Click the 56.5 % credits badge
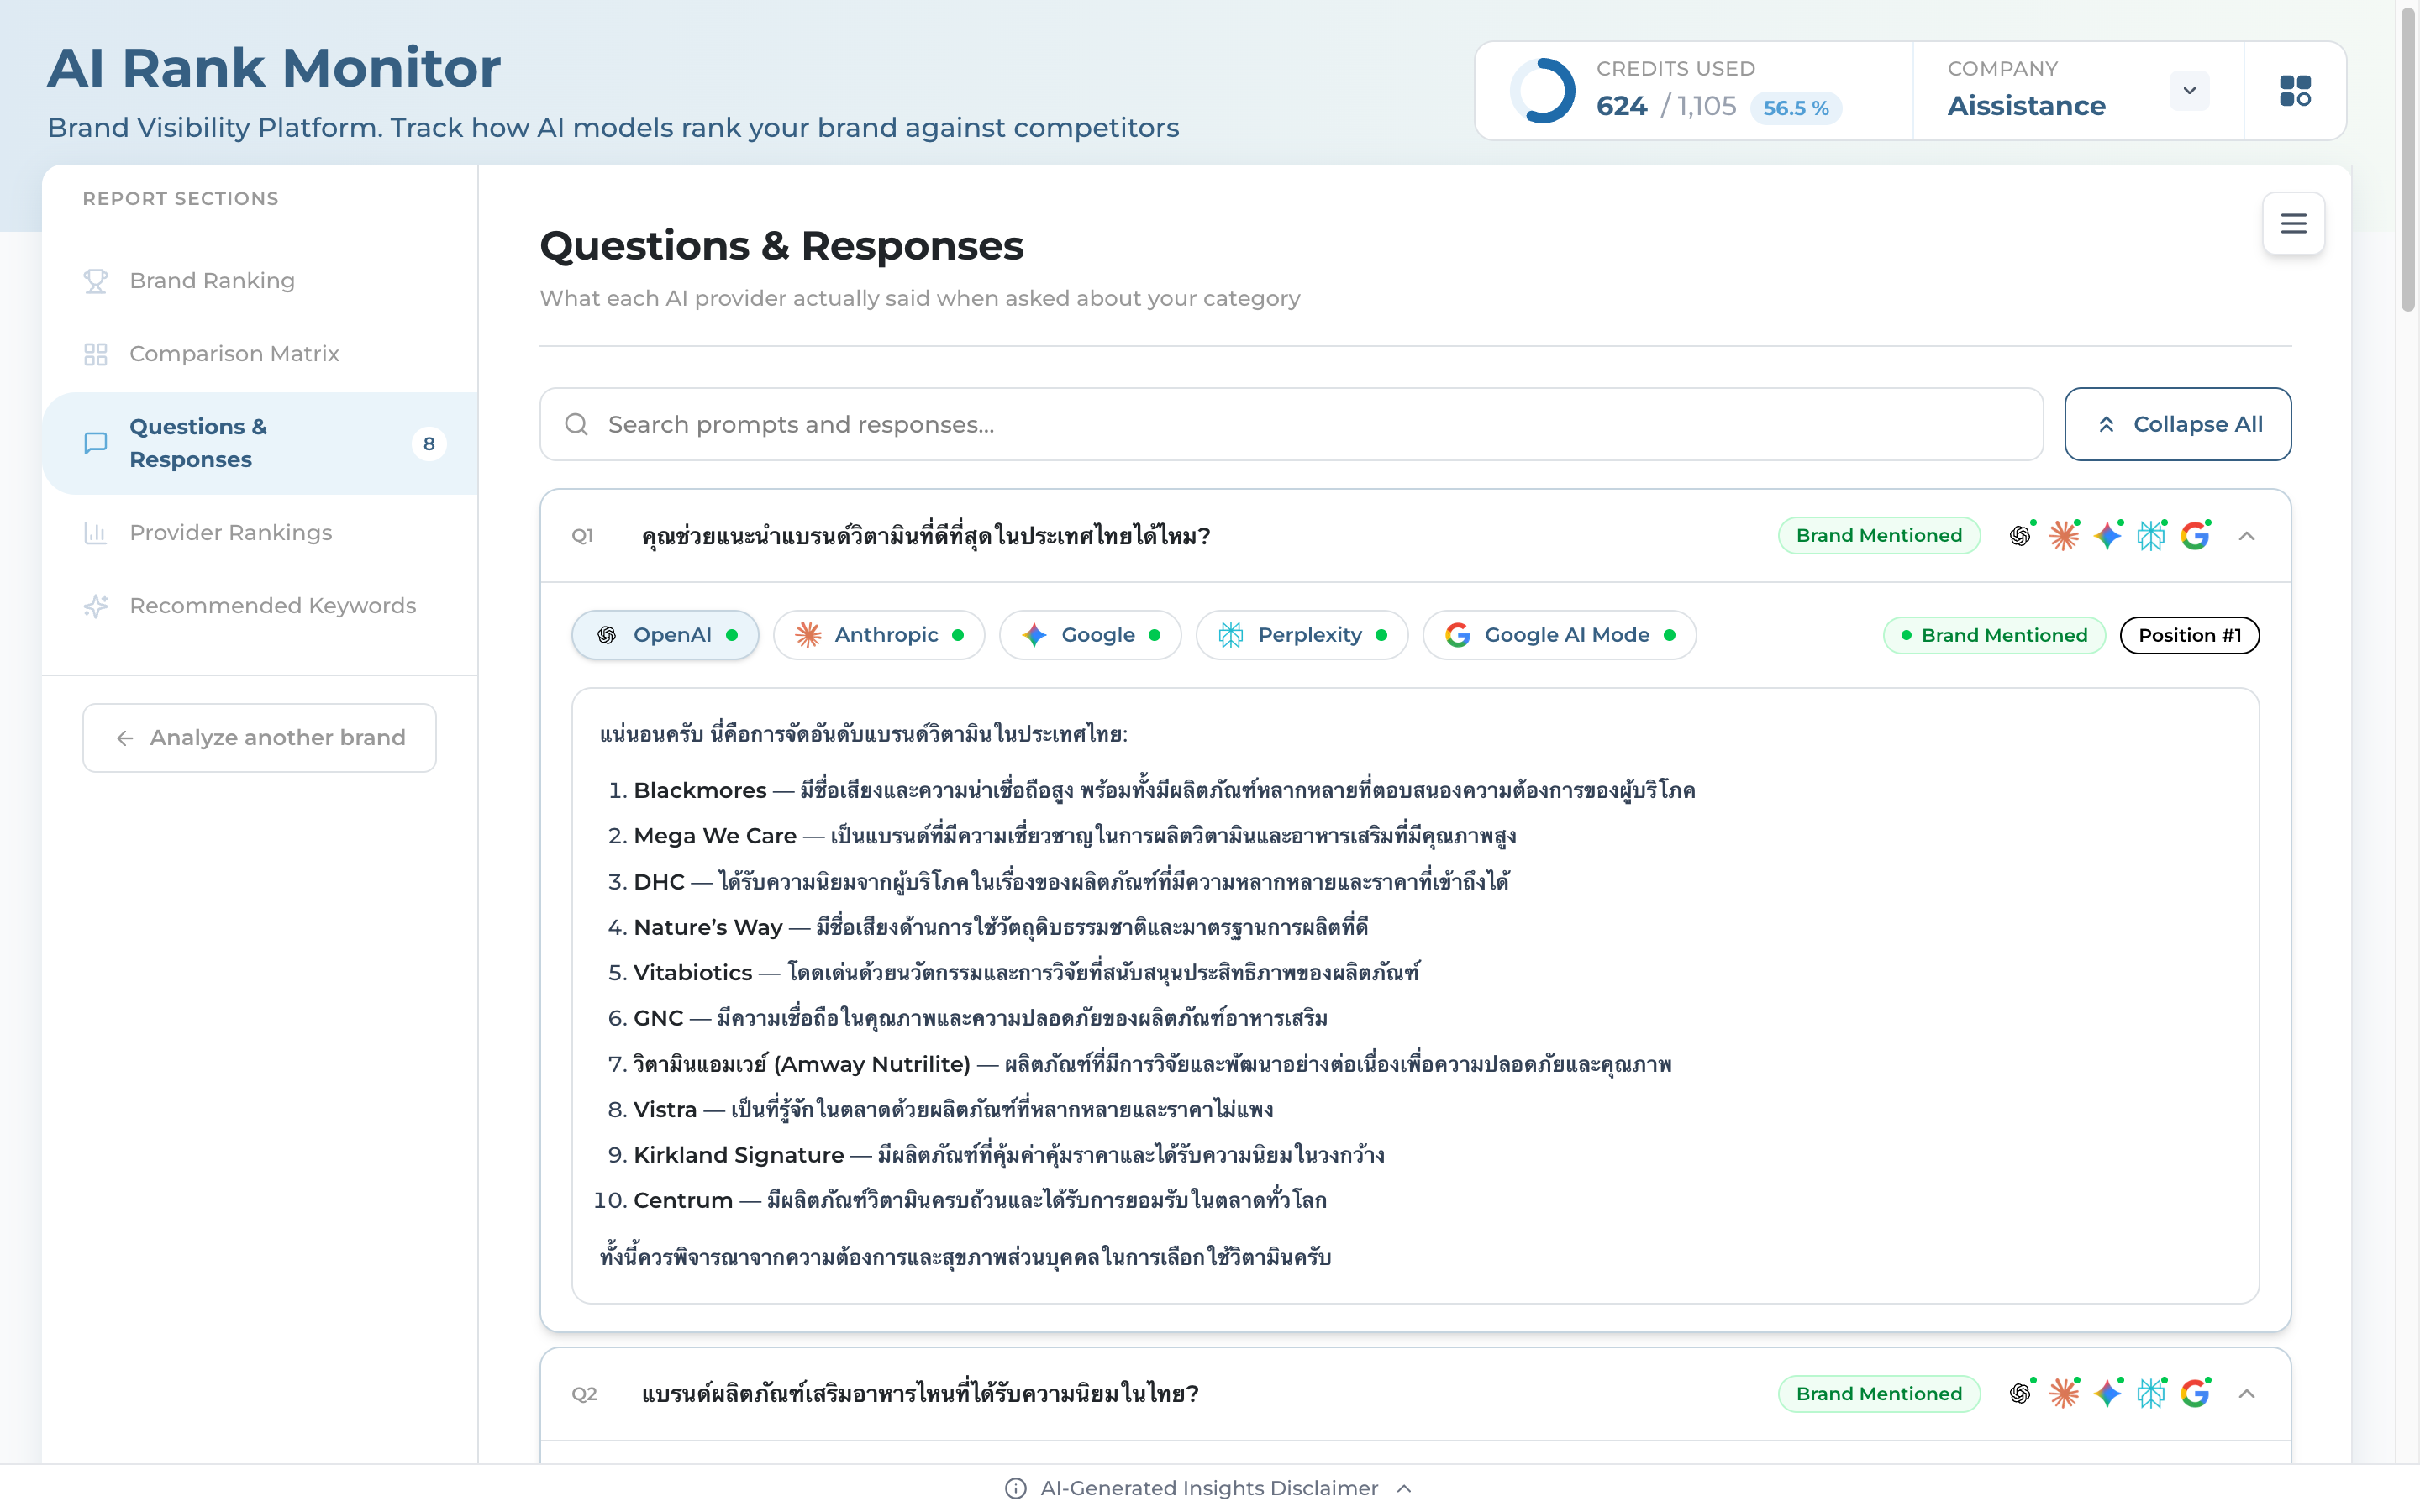 1795,108
